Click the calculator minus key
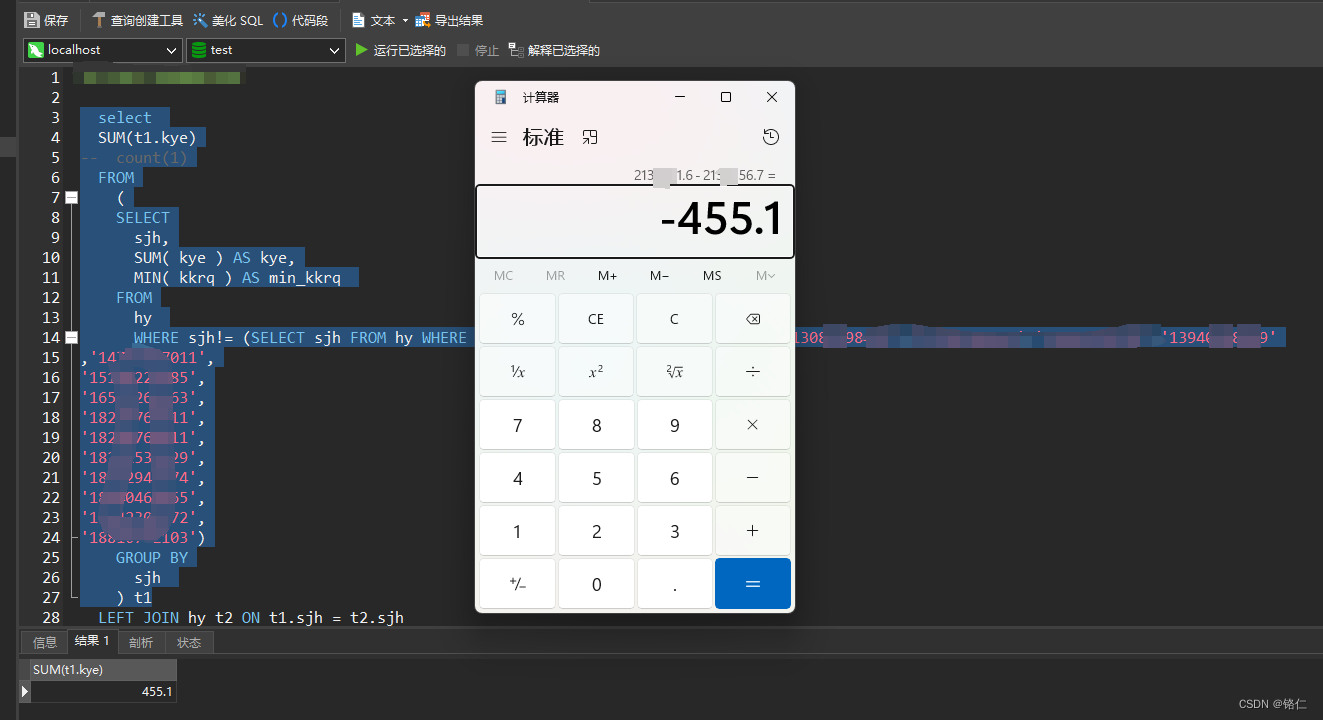The width and height of the screenshot is (1323, 720). tap(753, 478)
